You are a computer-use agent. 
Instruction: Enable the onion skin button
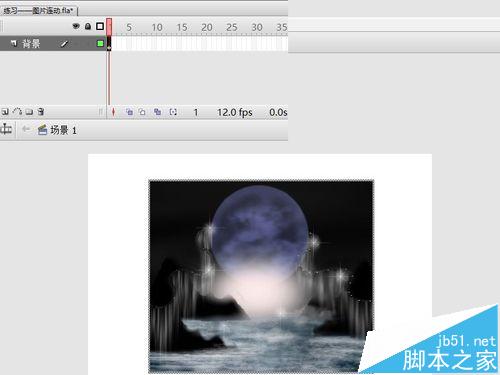point(129,112)
